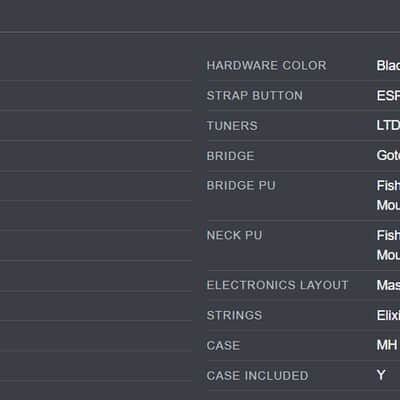Click the bridge pickup value starting 'Fish'
The width and height of the screenshot is (400, 400).
pyautogui.click(x=388, y=185)
